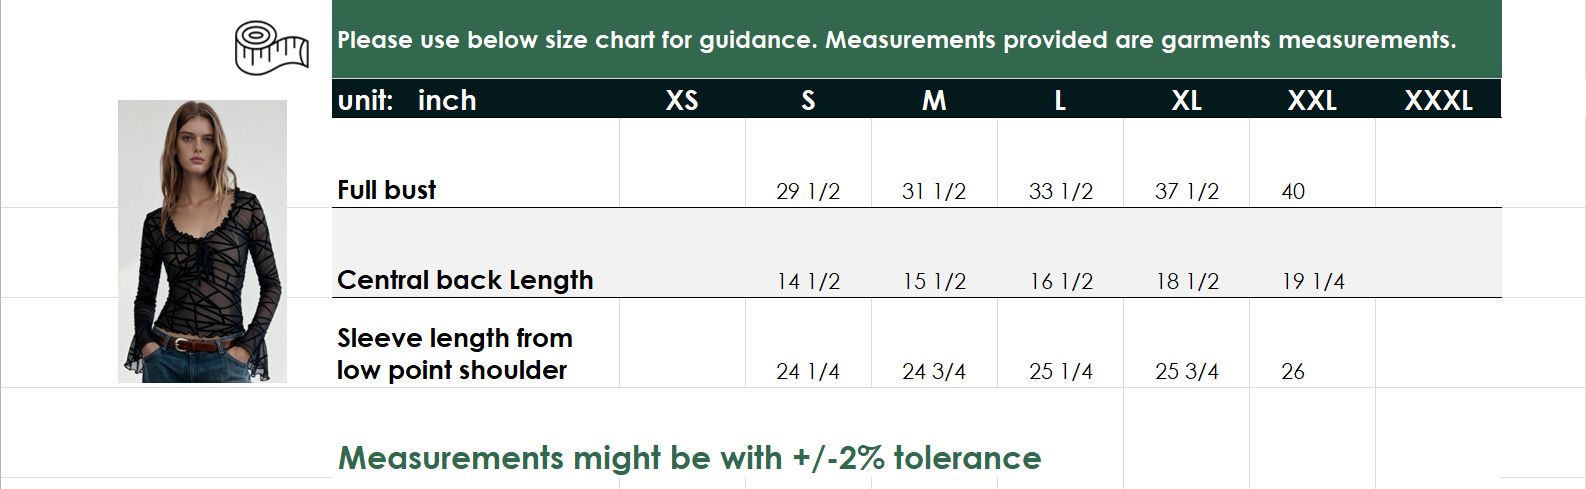Select the sleeve length value 24 3/4
1586x489 pixels.
934,371
